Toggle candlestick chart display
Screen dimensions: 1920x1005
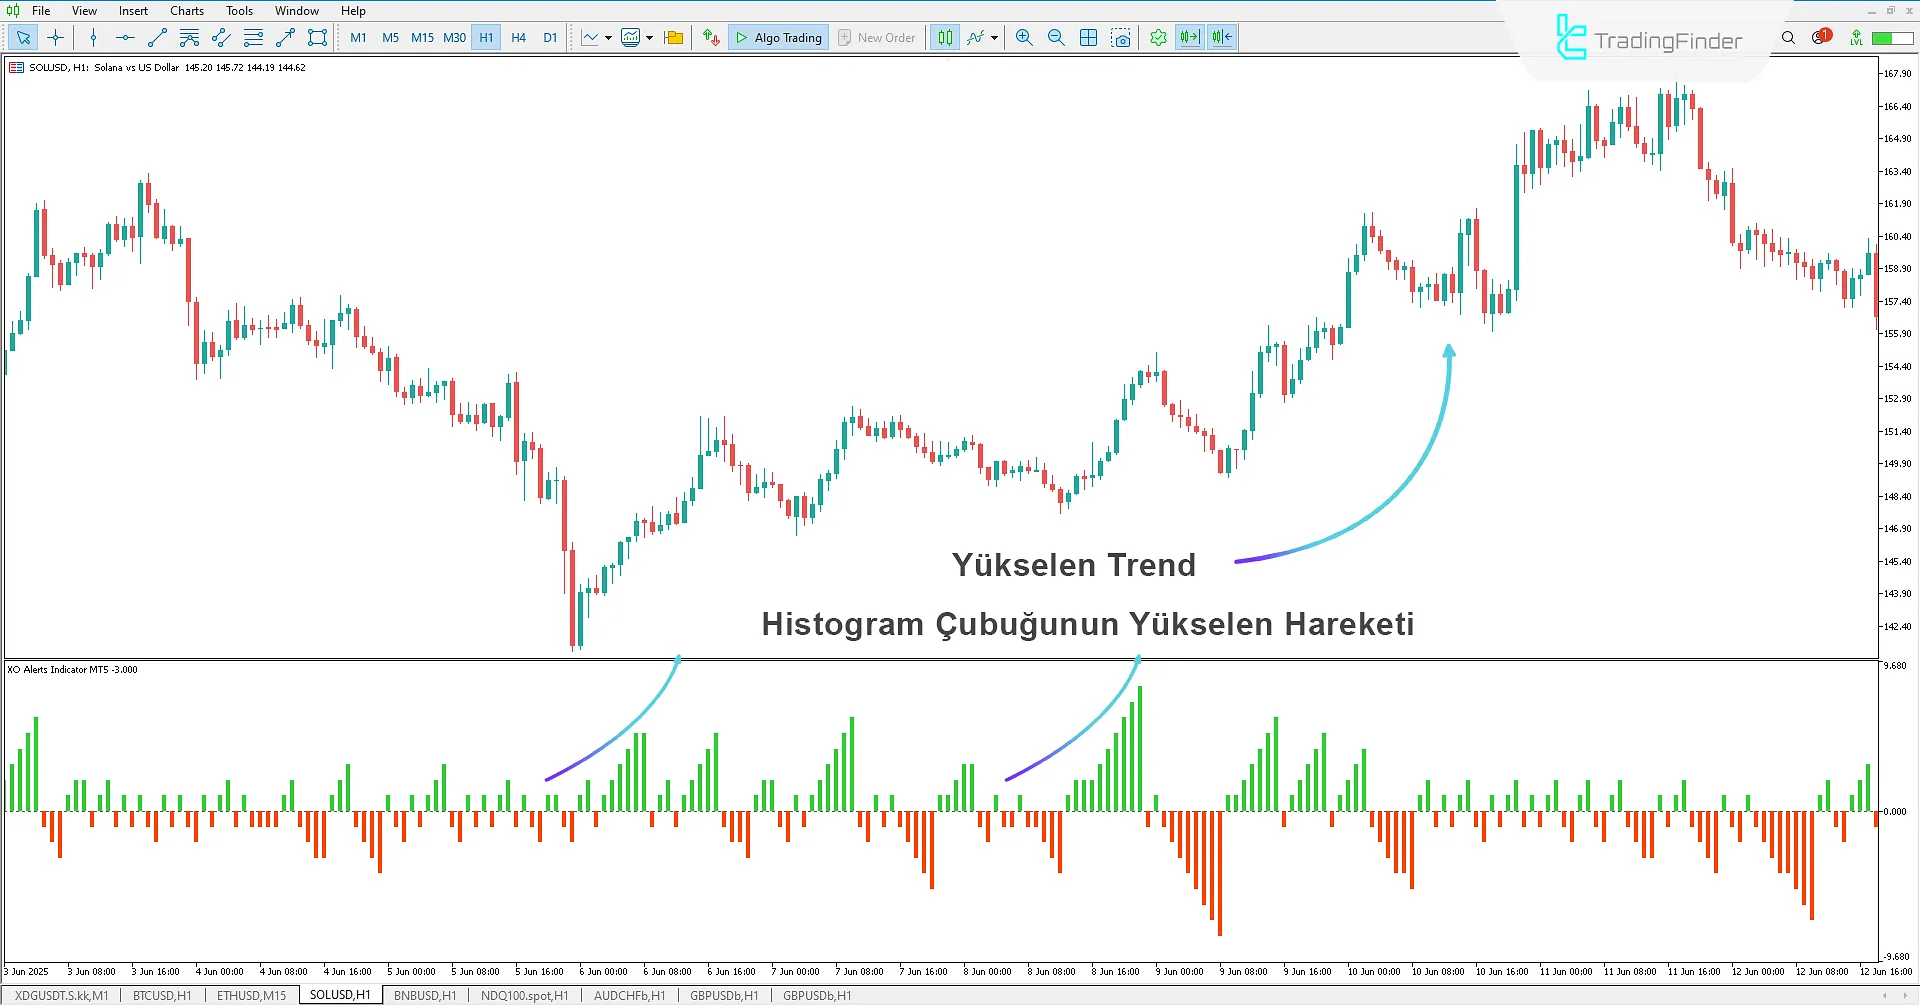[944, 37]
